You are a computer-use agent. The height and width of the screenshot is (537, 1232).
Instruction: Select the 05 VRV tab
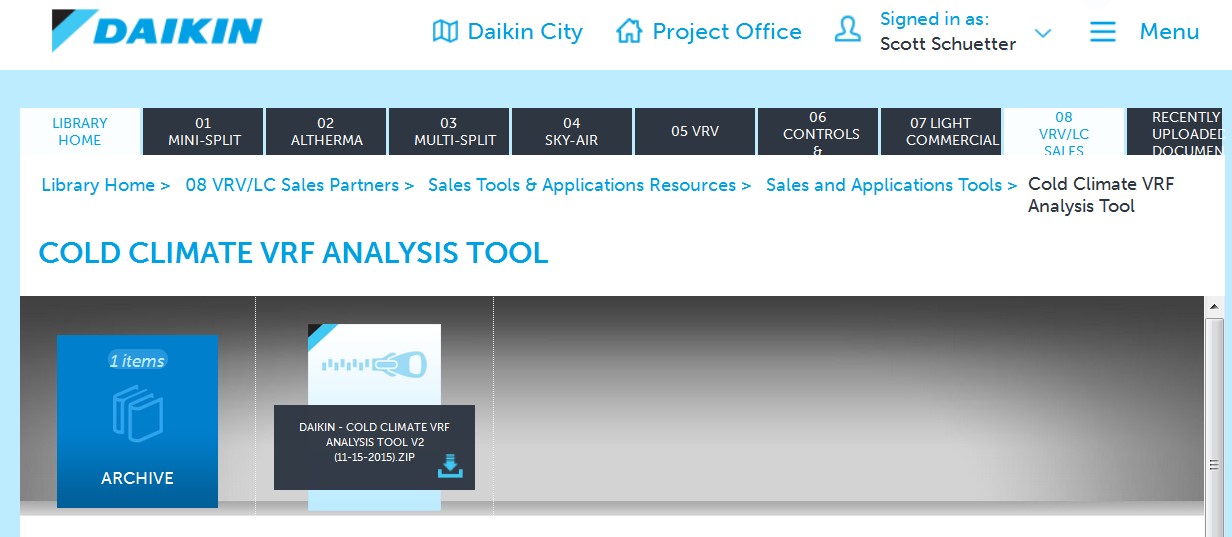click(695, 132)
